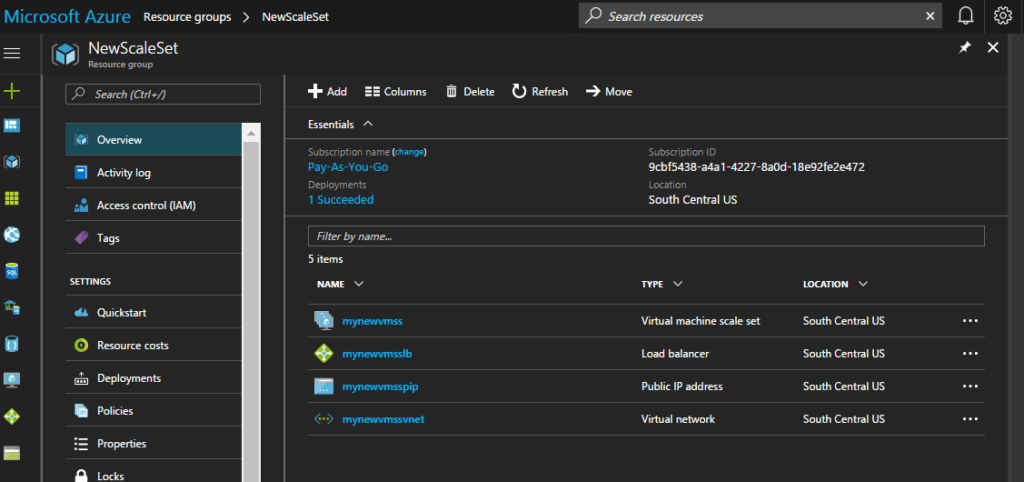Screen dimensions: 1024x482
Task: Open SQL databases icon in sidebar
Action: click(12, 271)
